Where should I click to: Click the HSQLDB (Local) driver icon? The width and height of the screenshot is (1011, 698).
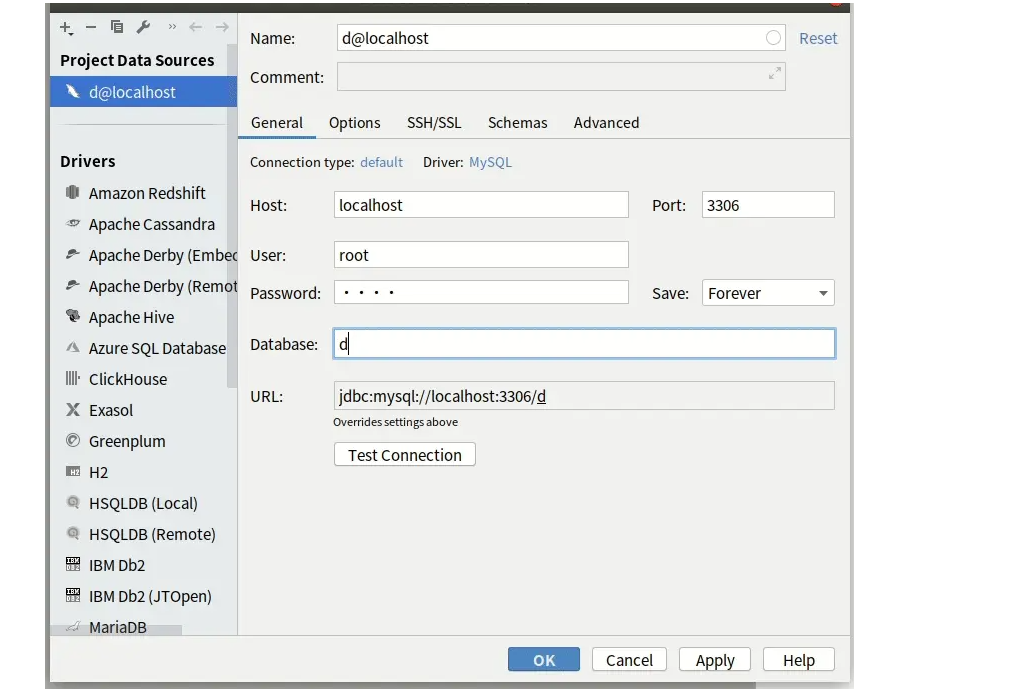[x=73, y=502]
